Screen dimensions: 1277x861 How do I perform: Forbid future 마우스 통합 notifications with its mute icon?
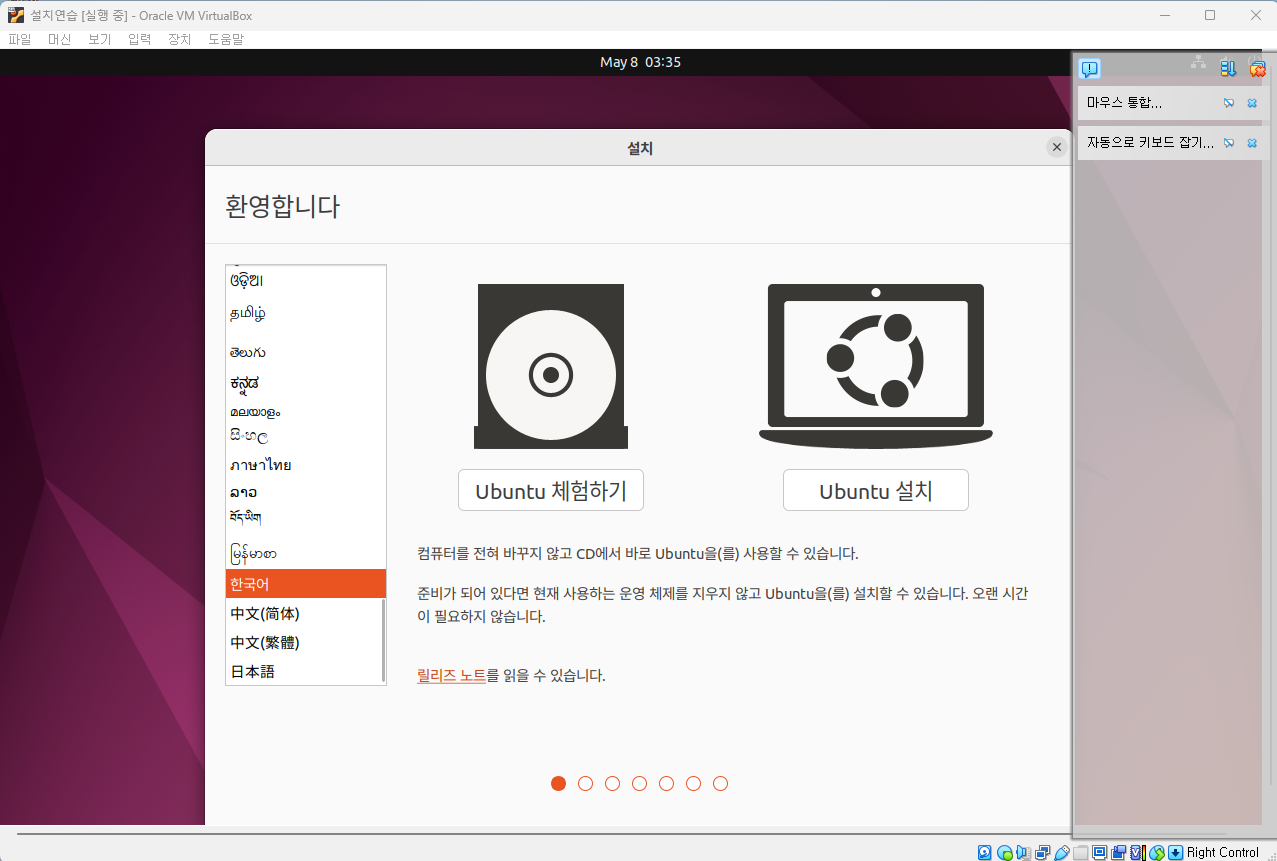click(1229, 103)
